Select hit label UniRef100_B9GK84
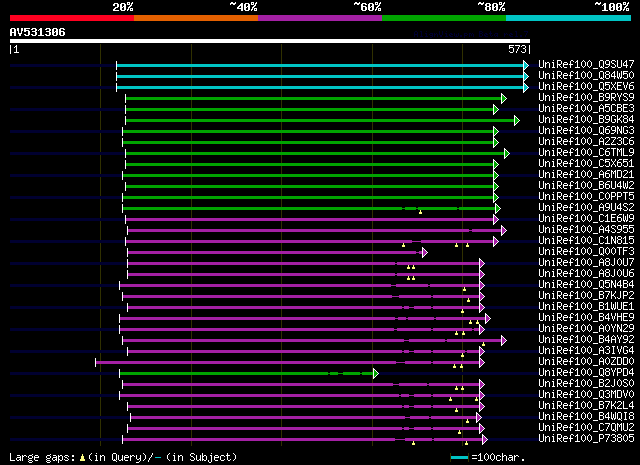The height and width of the screenshot is (465, 640). [586, 119]
